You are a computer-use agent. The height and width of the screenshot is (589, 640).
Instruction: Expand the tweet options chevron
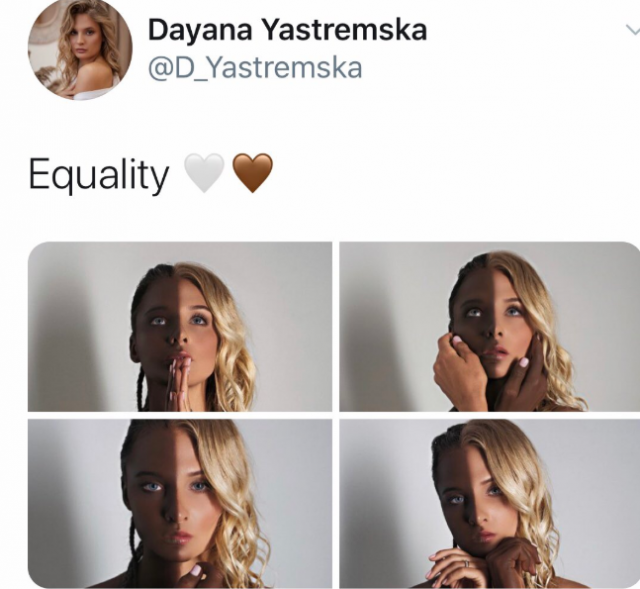[633, 30]
